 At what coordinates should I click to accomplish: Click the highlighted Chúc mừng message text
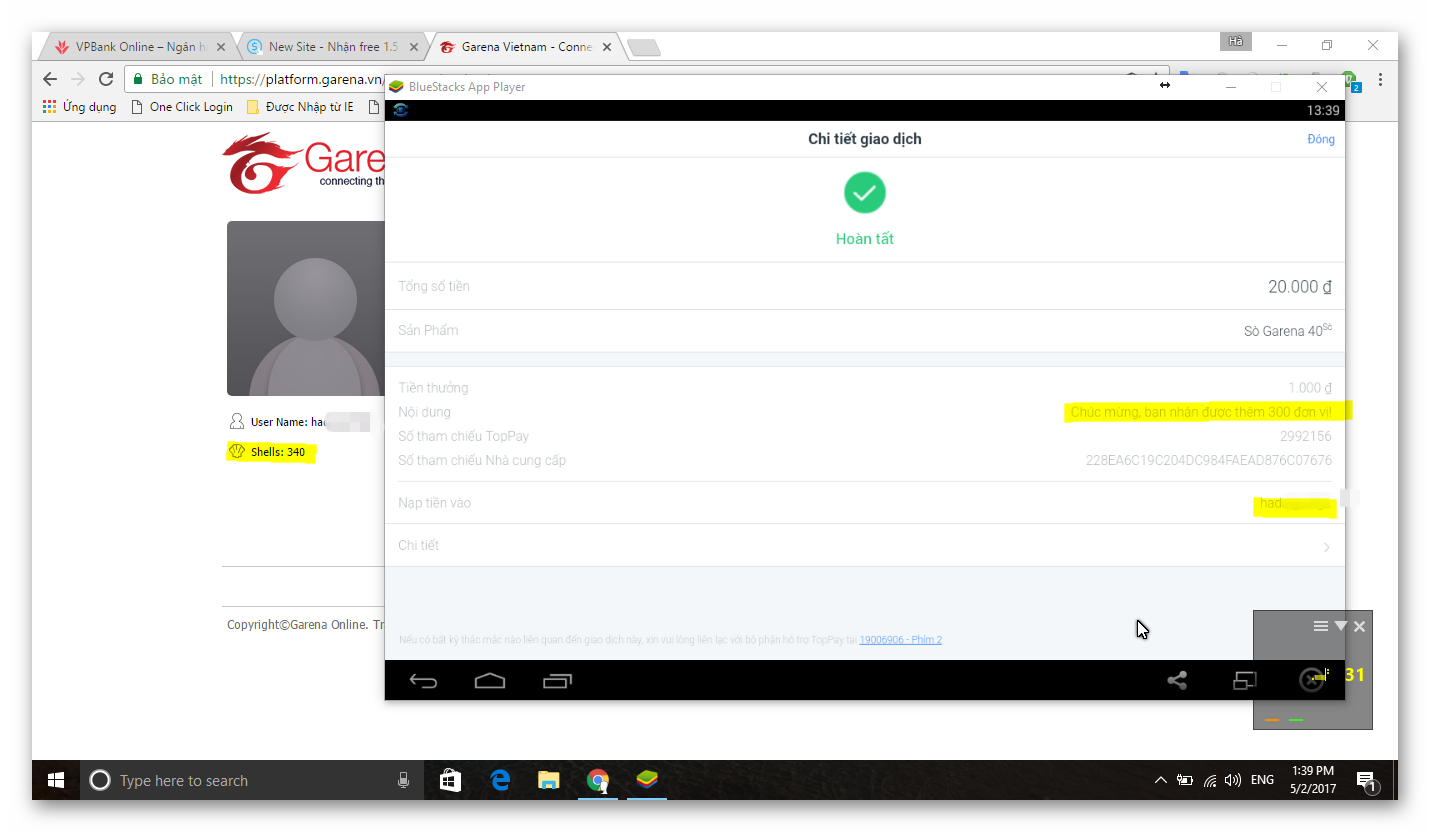click(1201, 412)
